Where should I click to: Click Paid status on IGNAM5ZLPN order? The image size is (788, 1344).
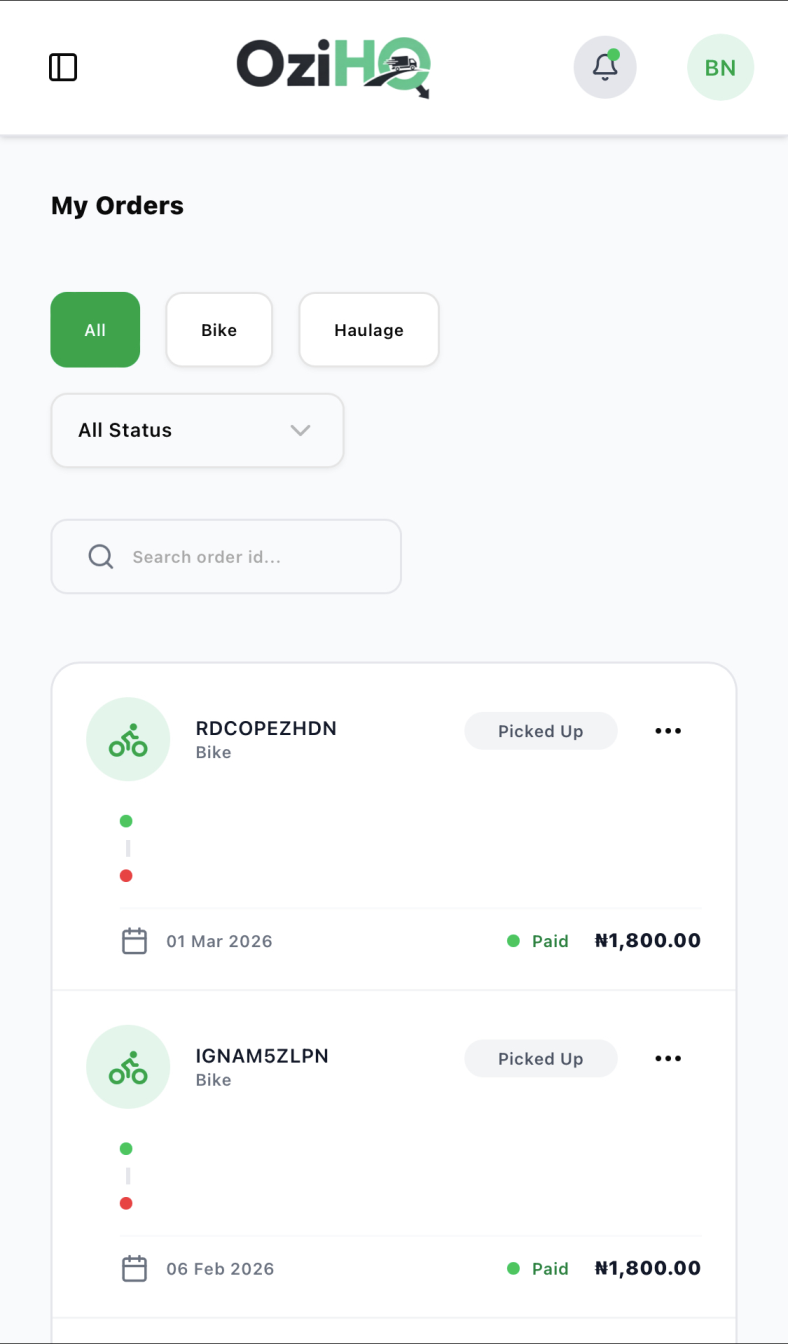[538, 1269]
